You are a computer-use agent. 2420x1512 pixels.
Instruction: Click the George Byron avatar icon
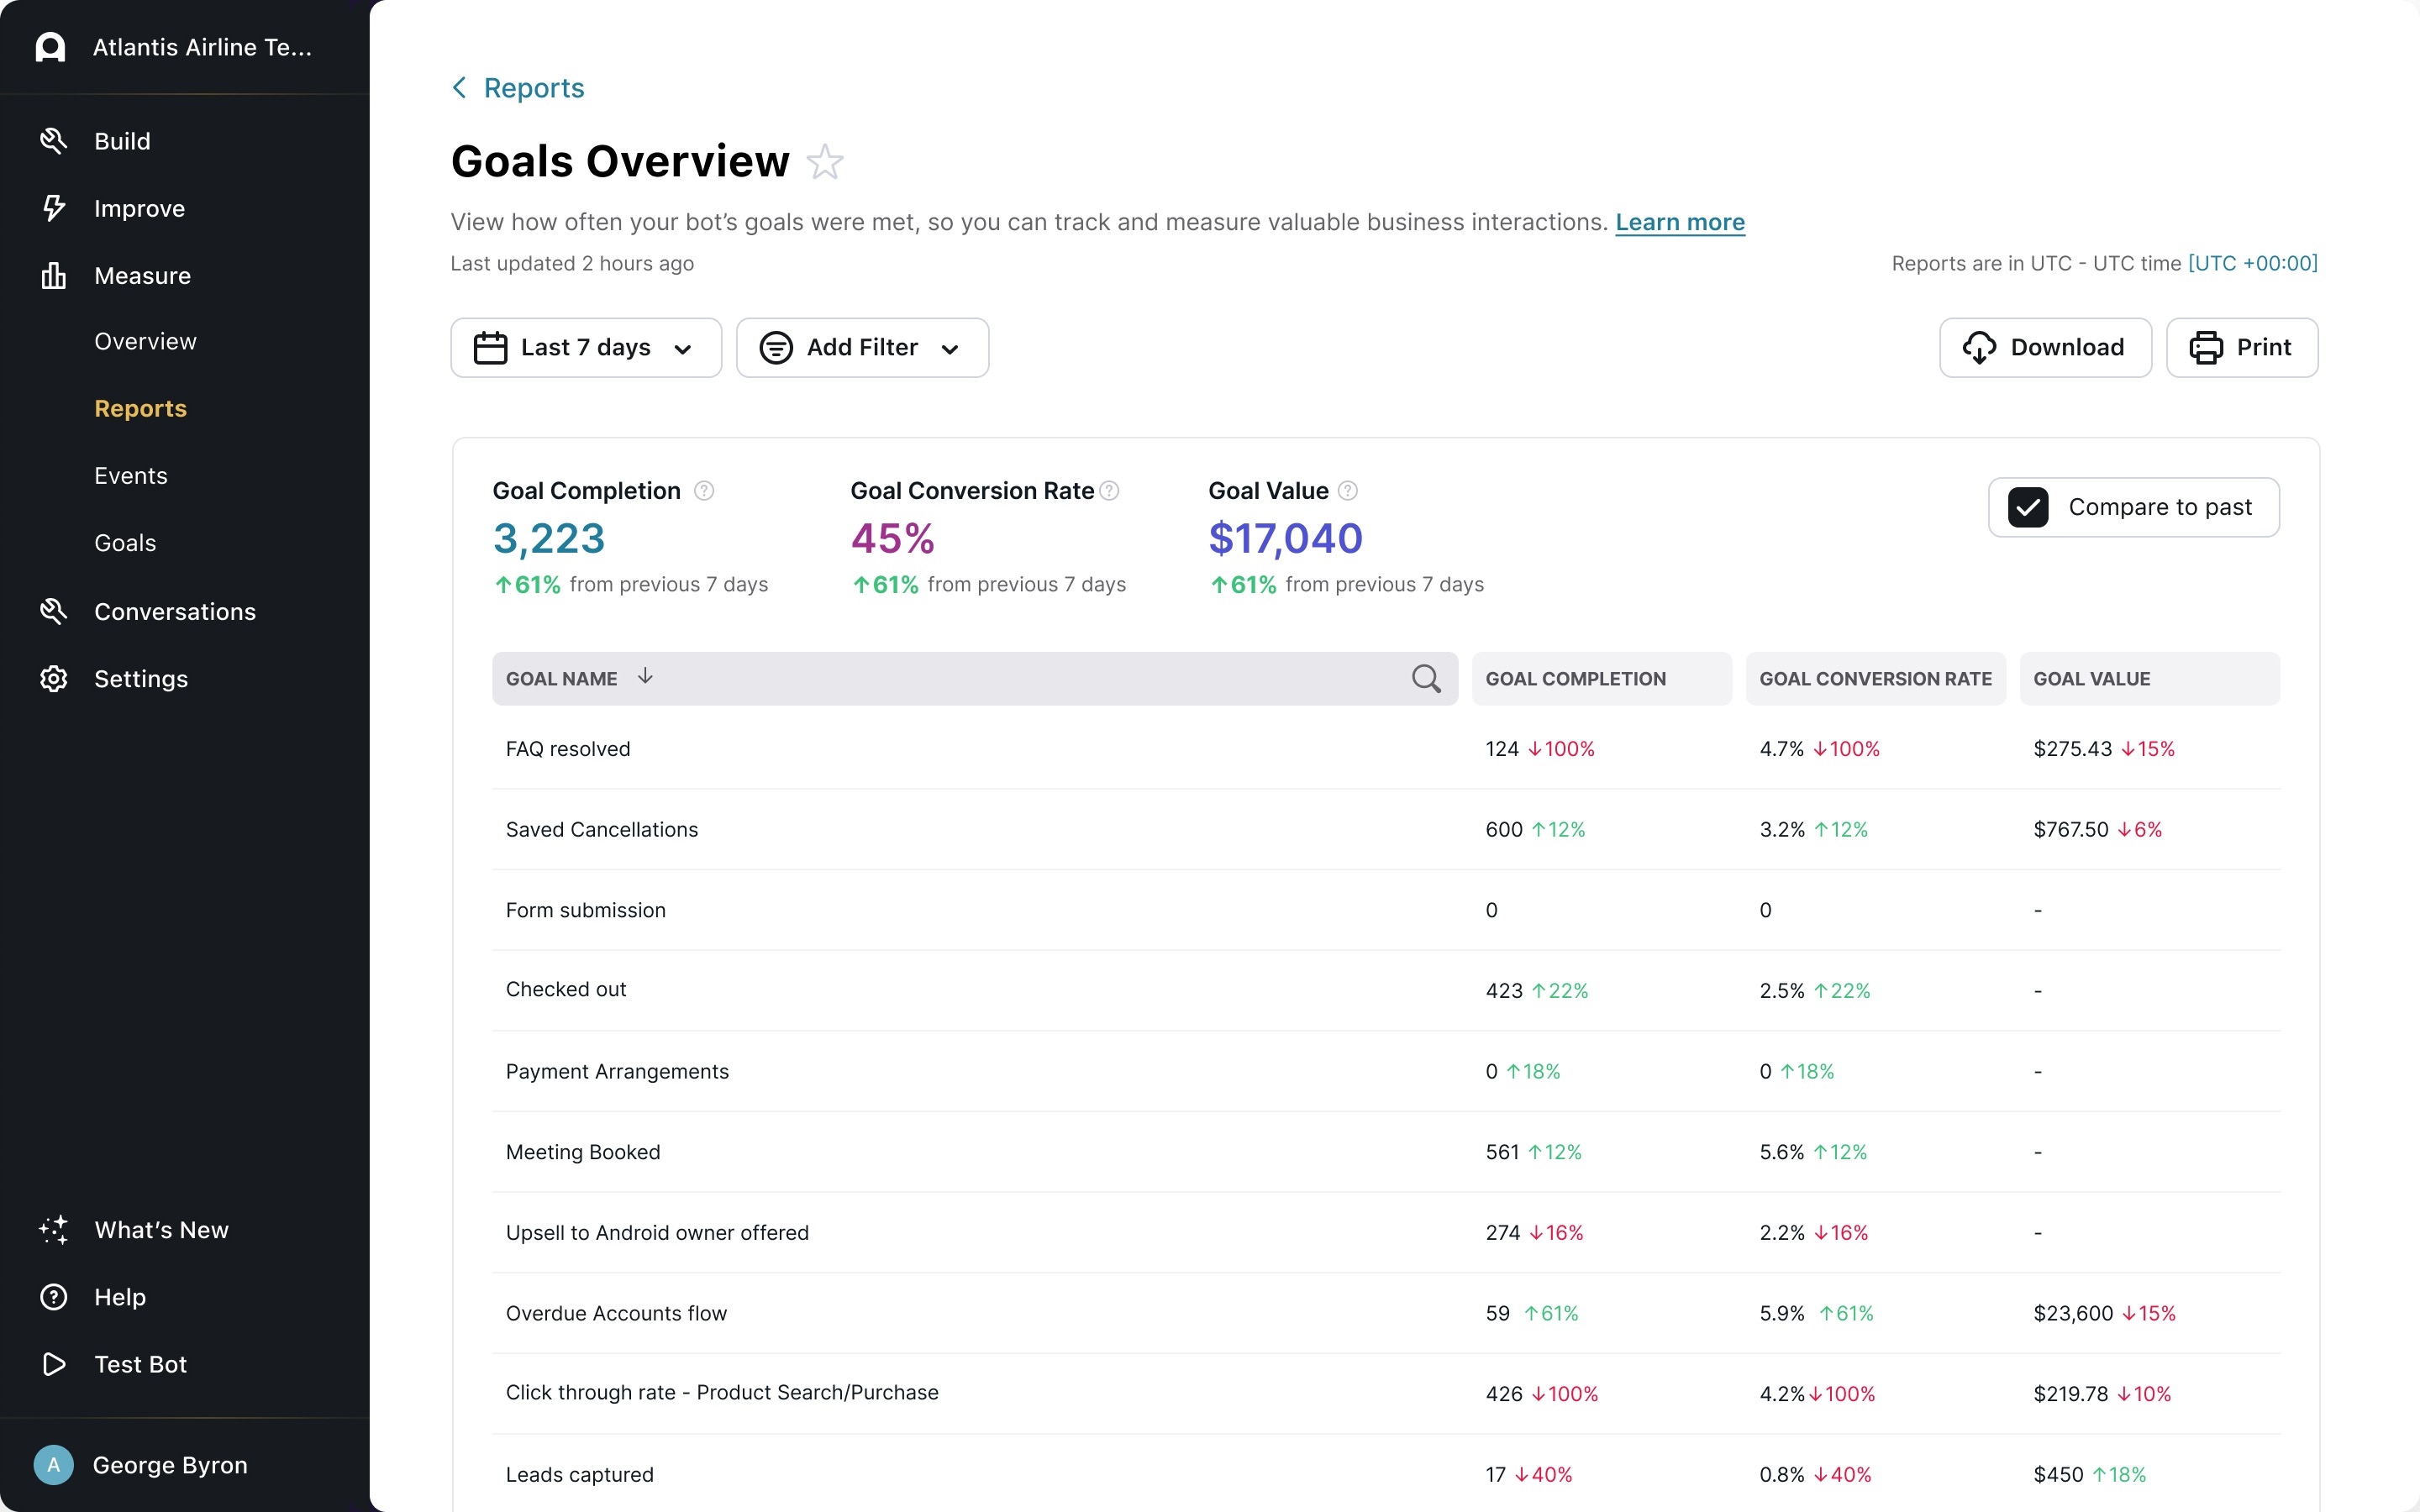[x=53, y=1465]
